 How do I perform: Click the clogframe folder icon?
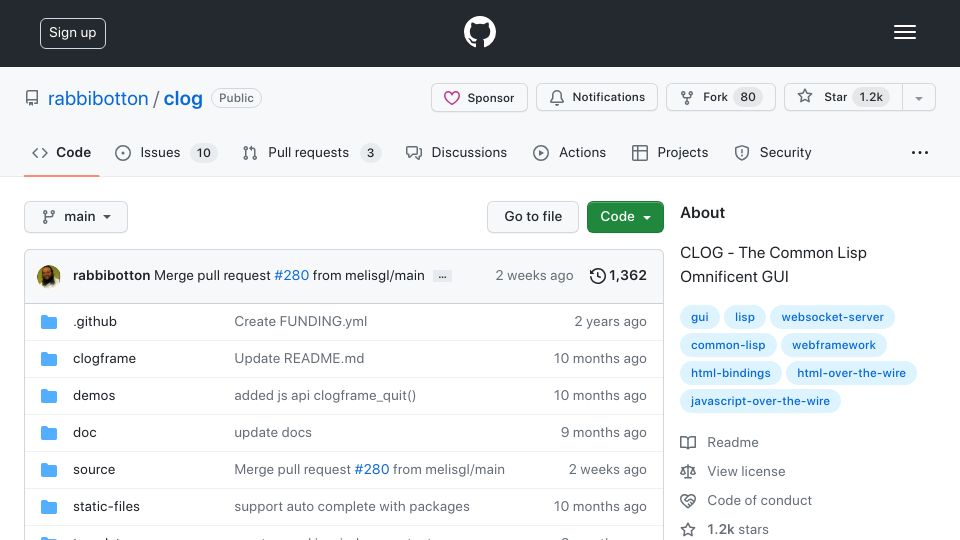(x=49, y=359)
